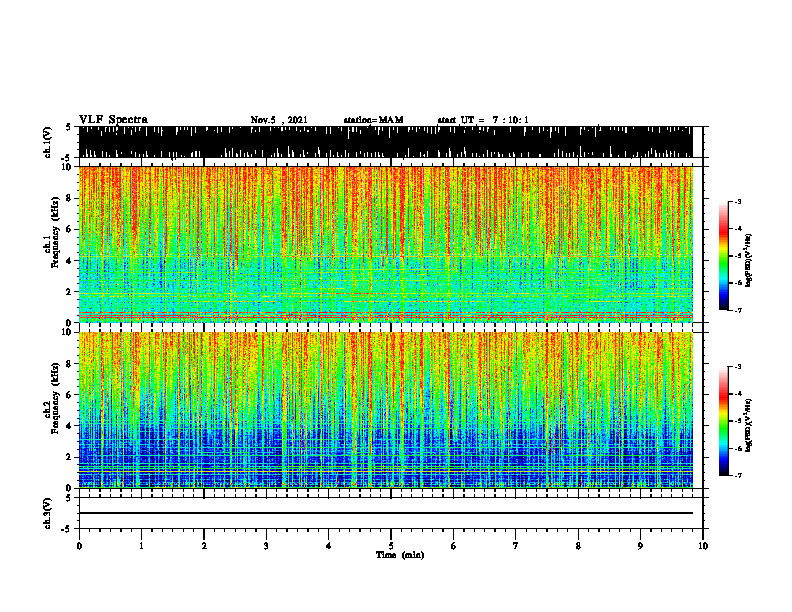Viewport: 792px width, 612px height.
Task: Click the ch.1 black waveform amplitude panel
Action: (x=385, y=142)
